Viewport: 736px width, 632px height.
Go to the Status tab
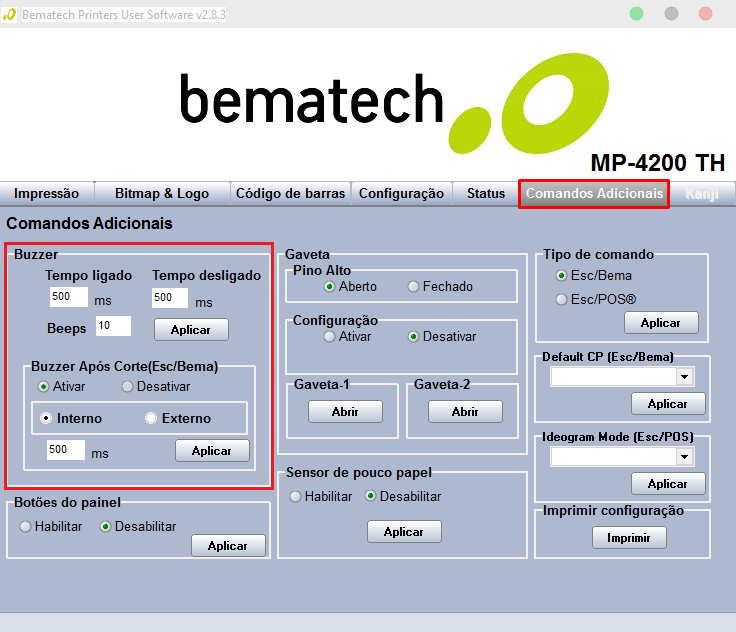tap(485, 194)
